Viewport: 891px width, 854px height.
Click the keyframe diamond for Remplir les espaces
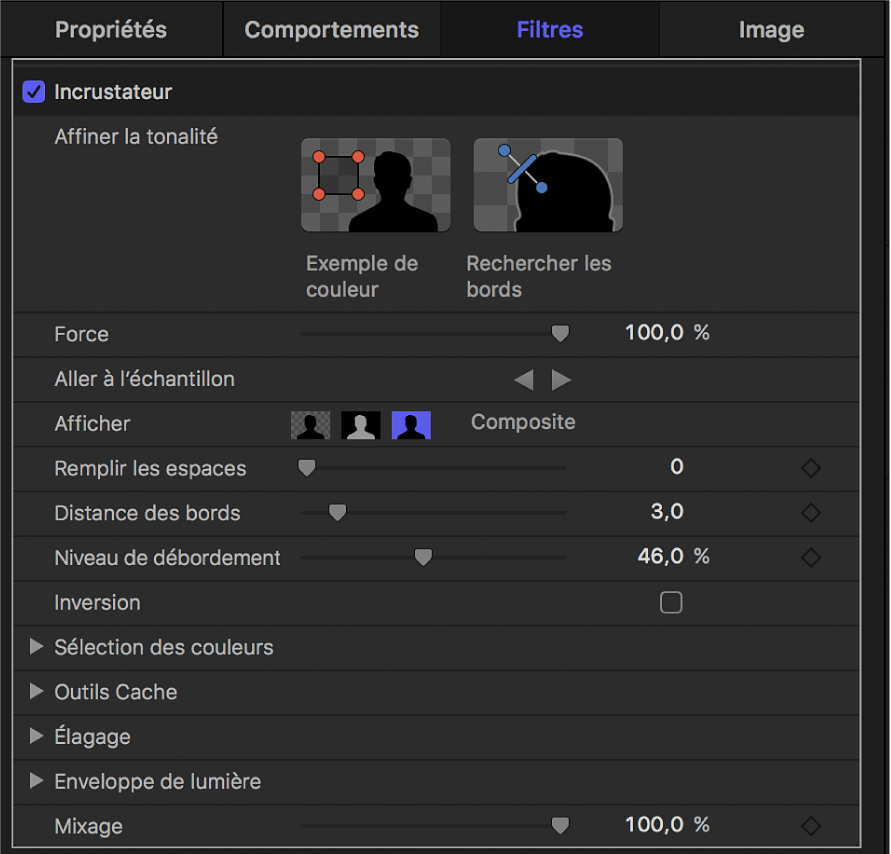coord(810,468)
